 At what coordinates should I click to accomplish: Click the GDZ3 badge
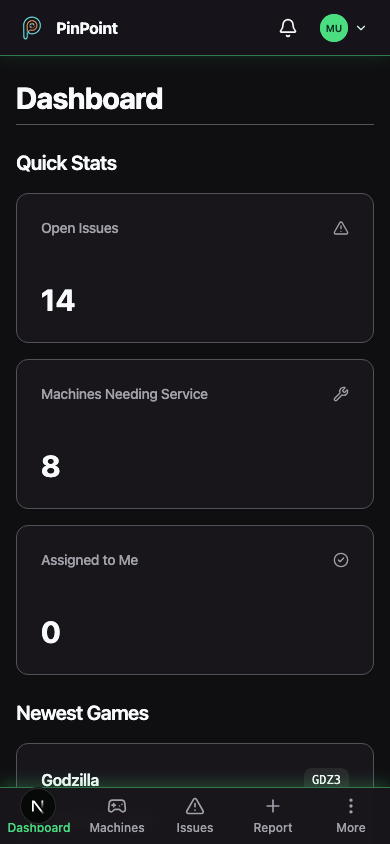coord(327,779)
